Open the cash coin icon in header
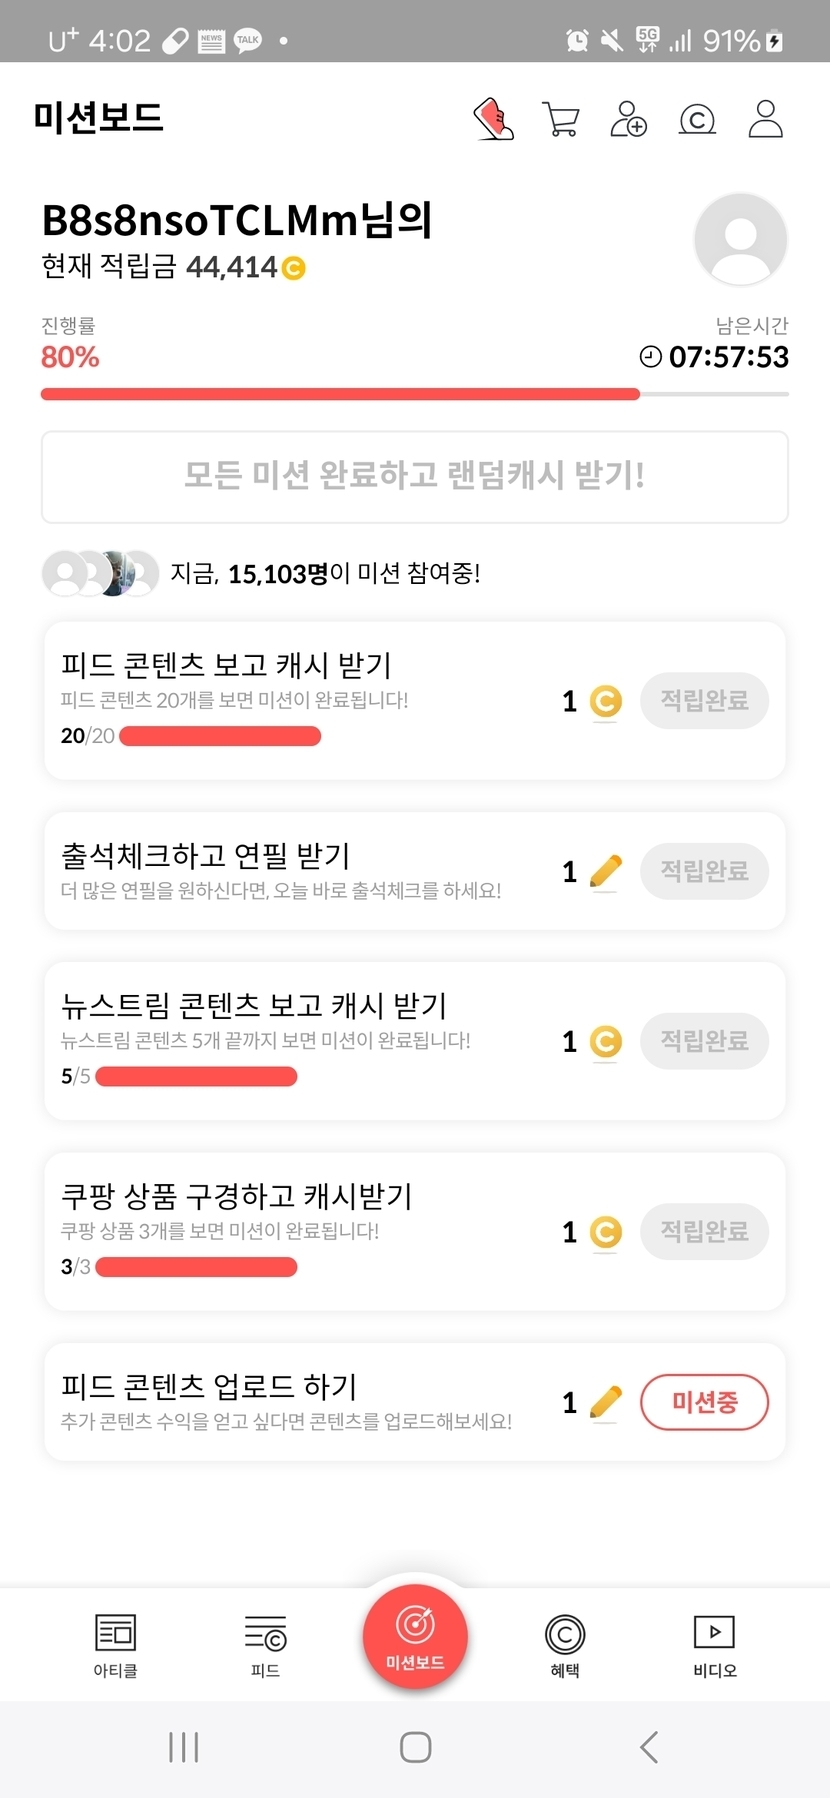Screen dimensions: 830x1798 [x=697, y=120]
